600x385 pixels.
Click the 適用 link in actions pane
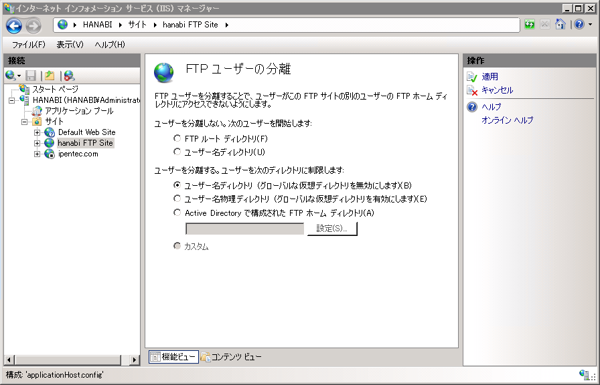click(x=490, y=77)
